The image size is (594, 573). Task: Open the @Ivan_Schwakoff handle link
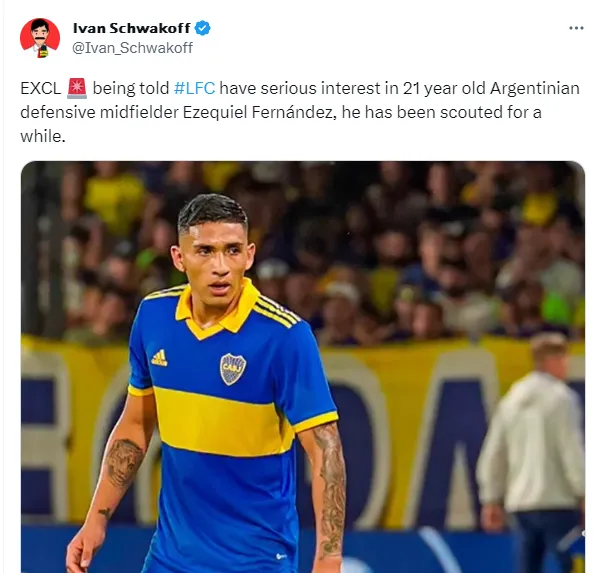[x=132, y=48]
